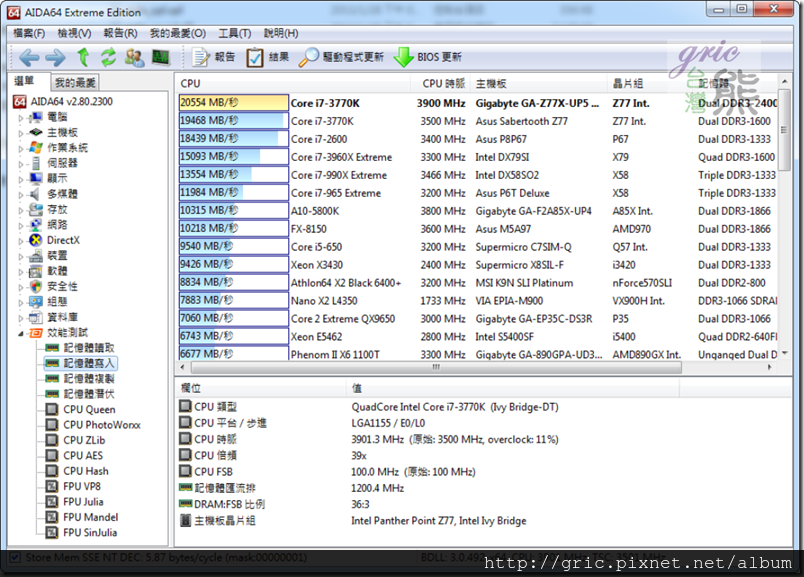Click the green Up arrow icon
The width and height of the screenshot is (804, 577).
coord(83,57)
